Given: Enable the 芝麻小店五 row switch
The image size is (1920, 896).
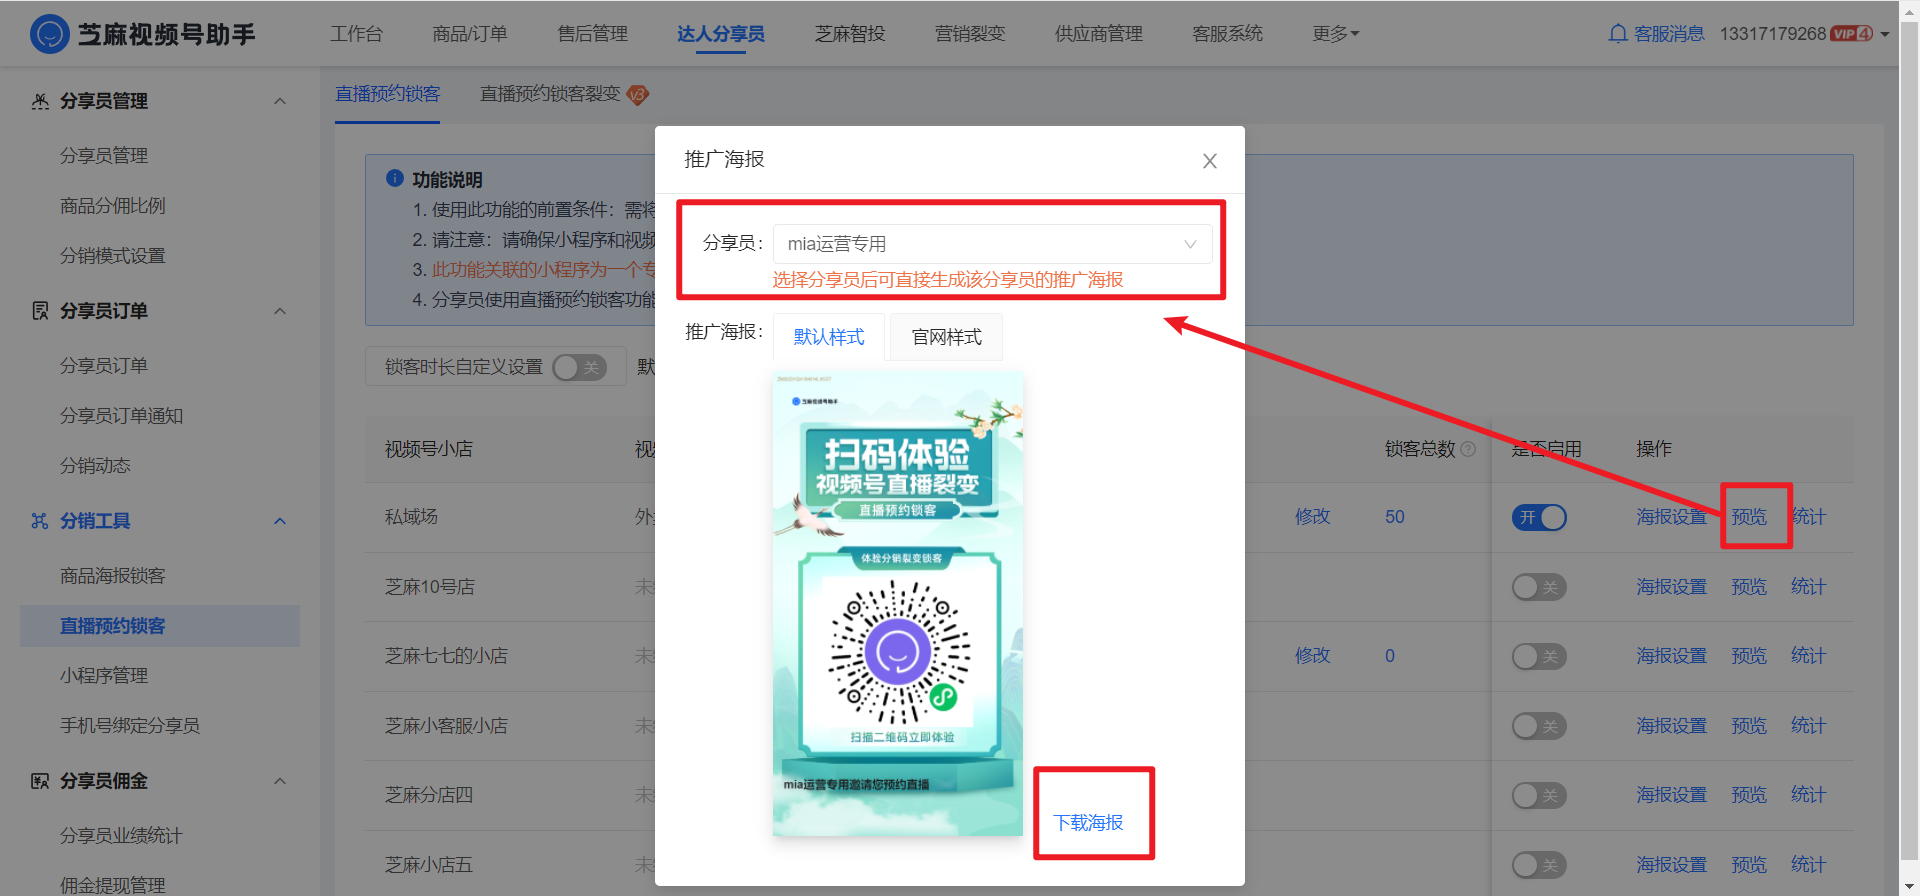Looking at the screenshot, I should tap(1539, 865).
